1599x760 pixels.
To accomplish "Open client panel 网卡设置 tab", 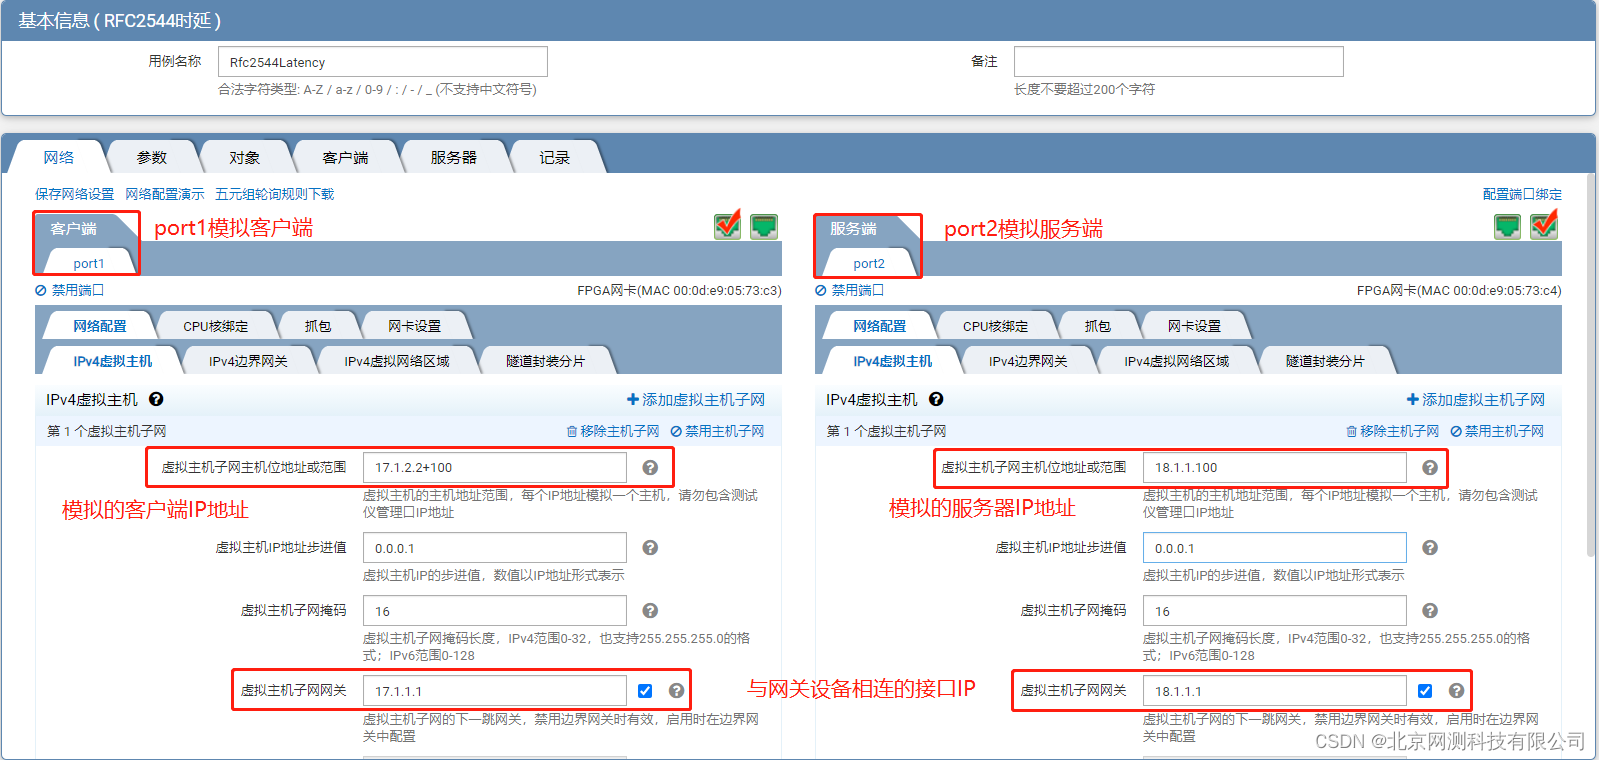I will 414,326.
